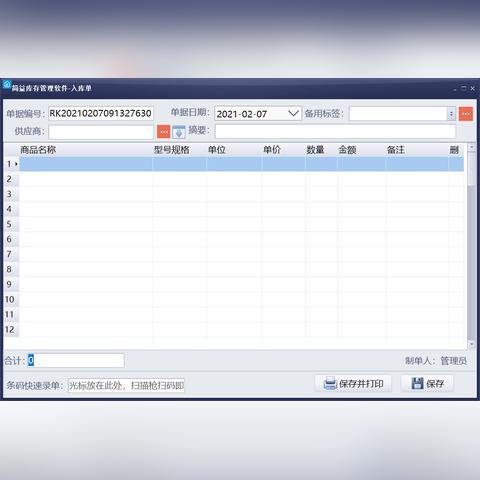Minimize the 入库单 window
This screenshot has width=480, height=480.
[455, 89]
